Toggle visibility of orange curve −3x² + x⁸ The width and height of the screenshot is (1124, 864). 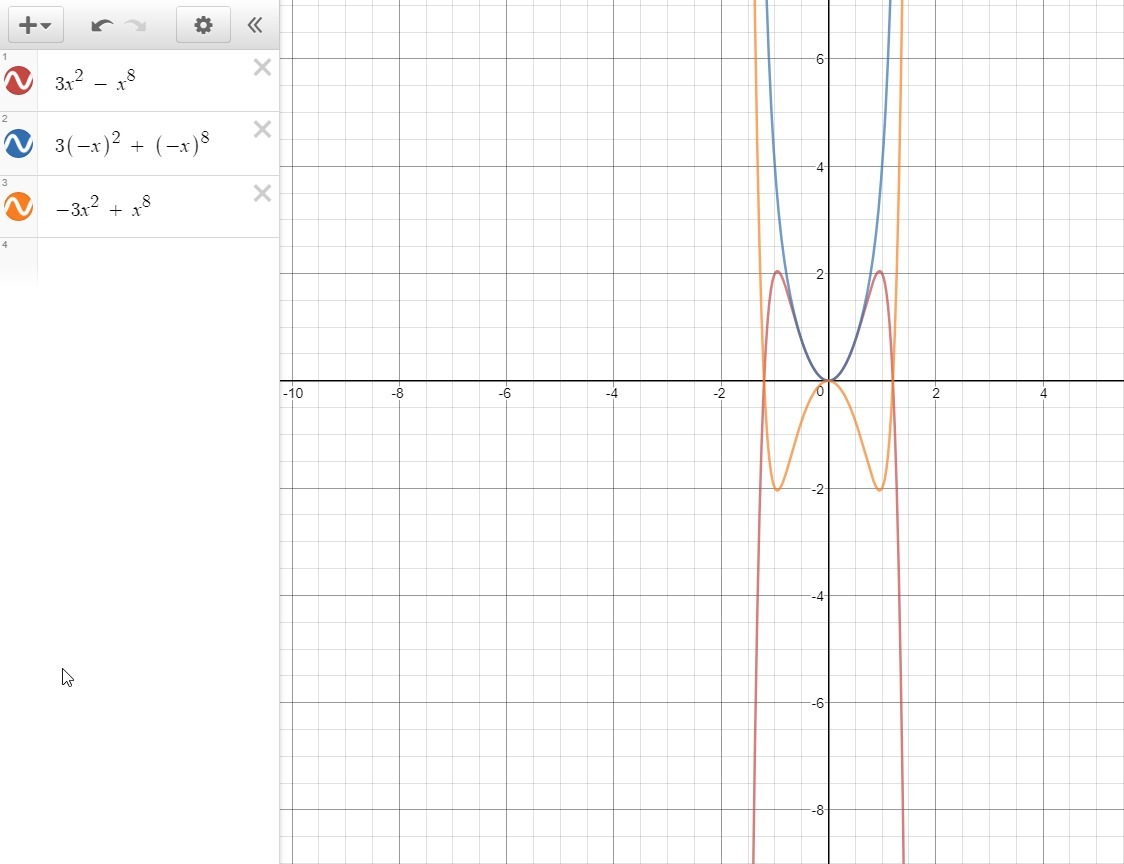18,206
